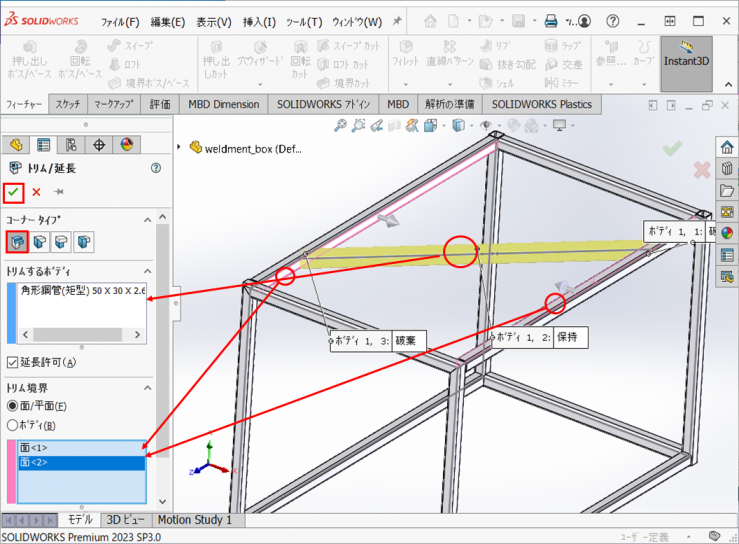
Task: Collapse the コーナー タイプ section
Action: point(148,218)
